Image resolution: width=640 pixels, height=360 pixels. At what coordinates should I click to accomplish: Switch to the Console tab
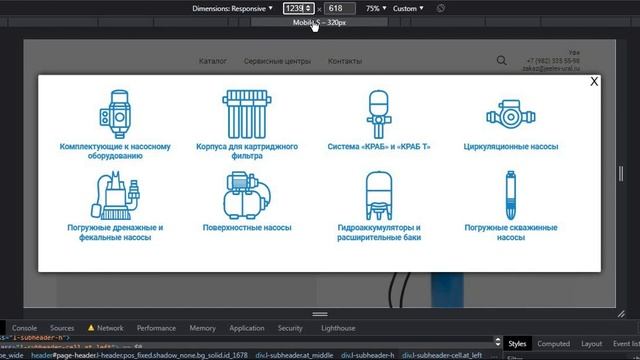[24, 328]
